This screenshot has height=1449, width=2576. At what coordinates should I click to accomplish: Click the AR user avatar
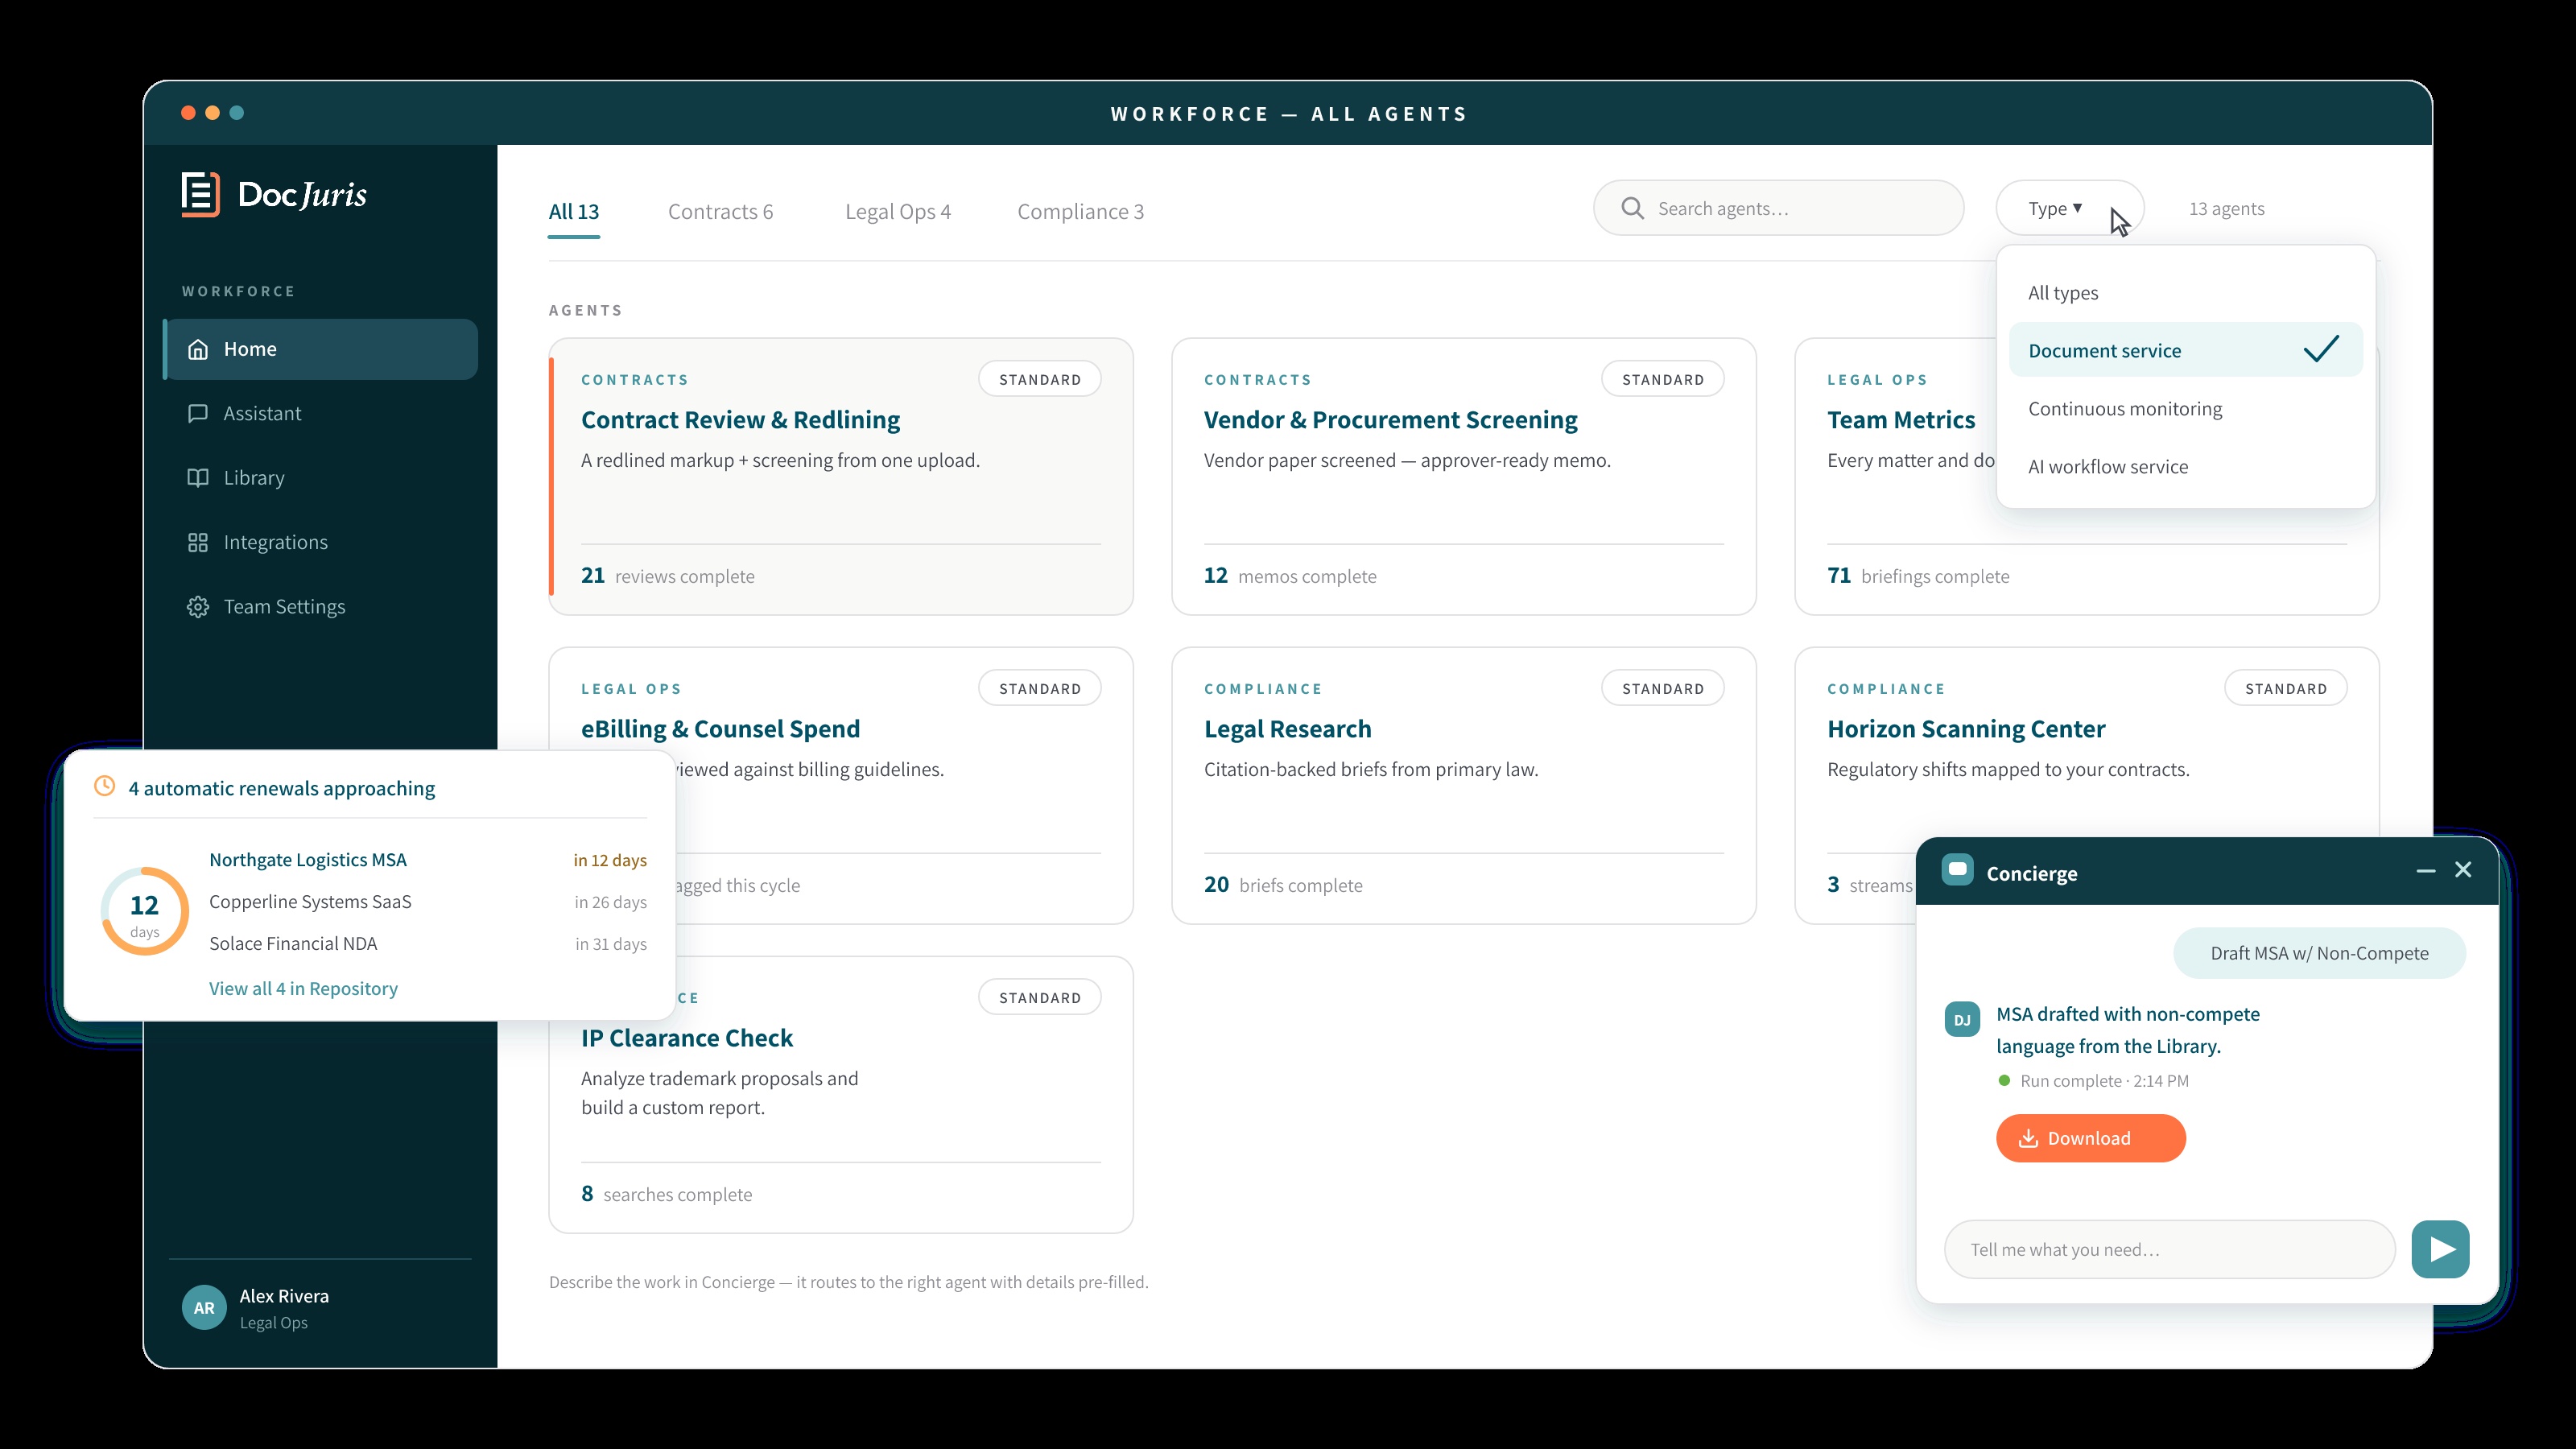tap(204, 1307)
